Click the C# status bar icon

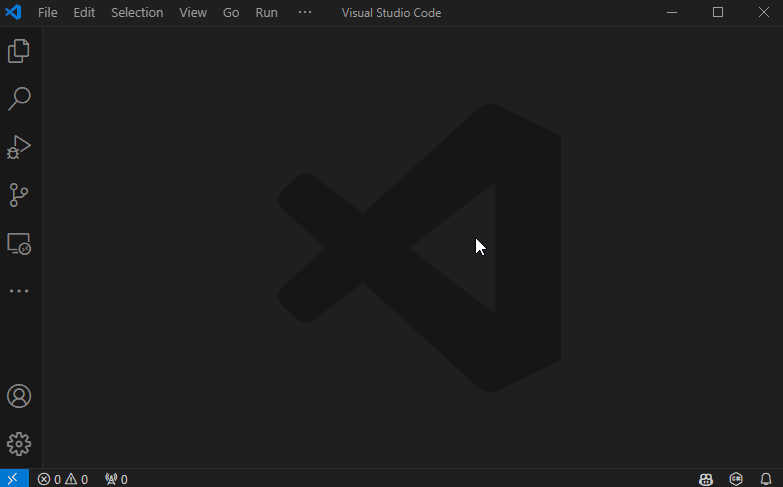736,479
